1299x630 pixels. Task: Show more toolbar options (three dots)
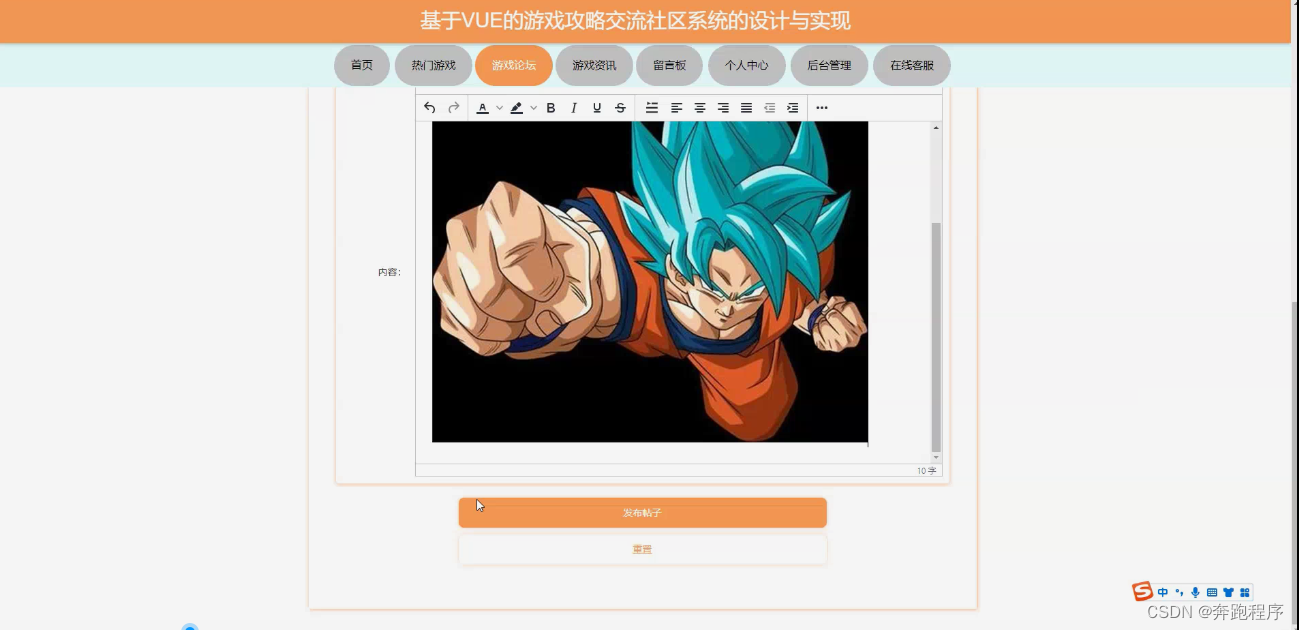click(822, 108)
